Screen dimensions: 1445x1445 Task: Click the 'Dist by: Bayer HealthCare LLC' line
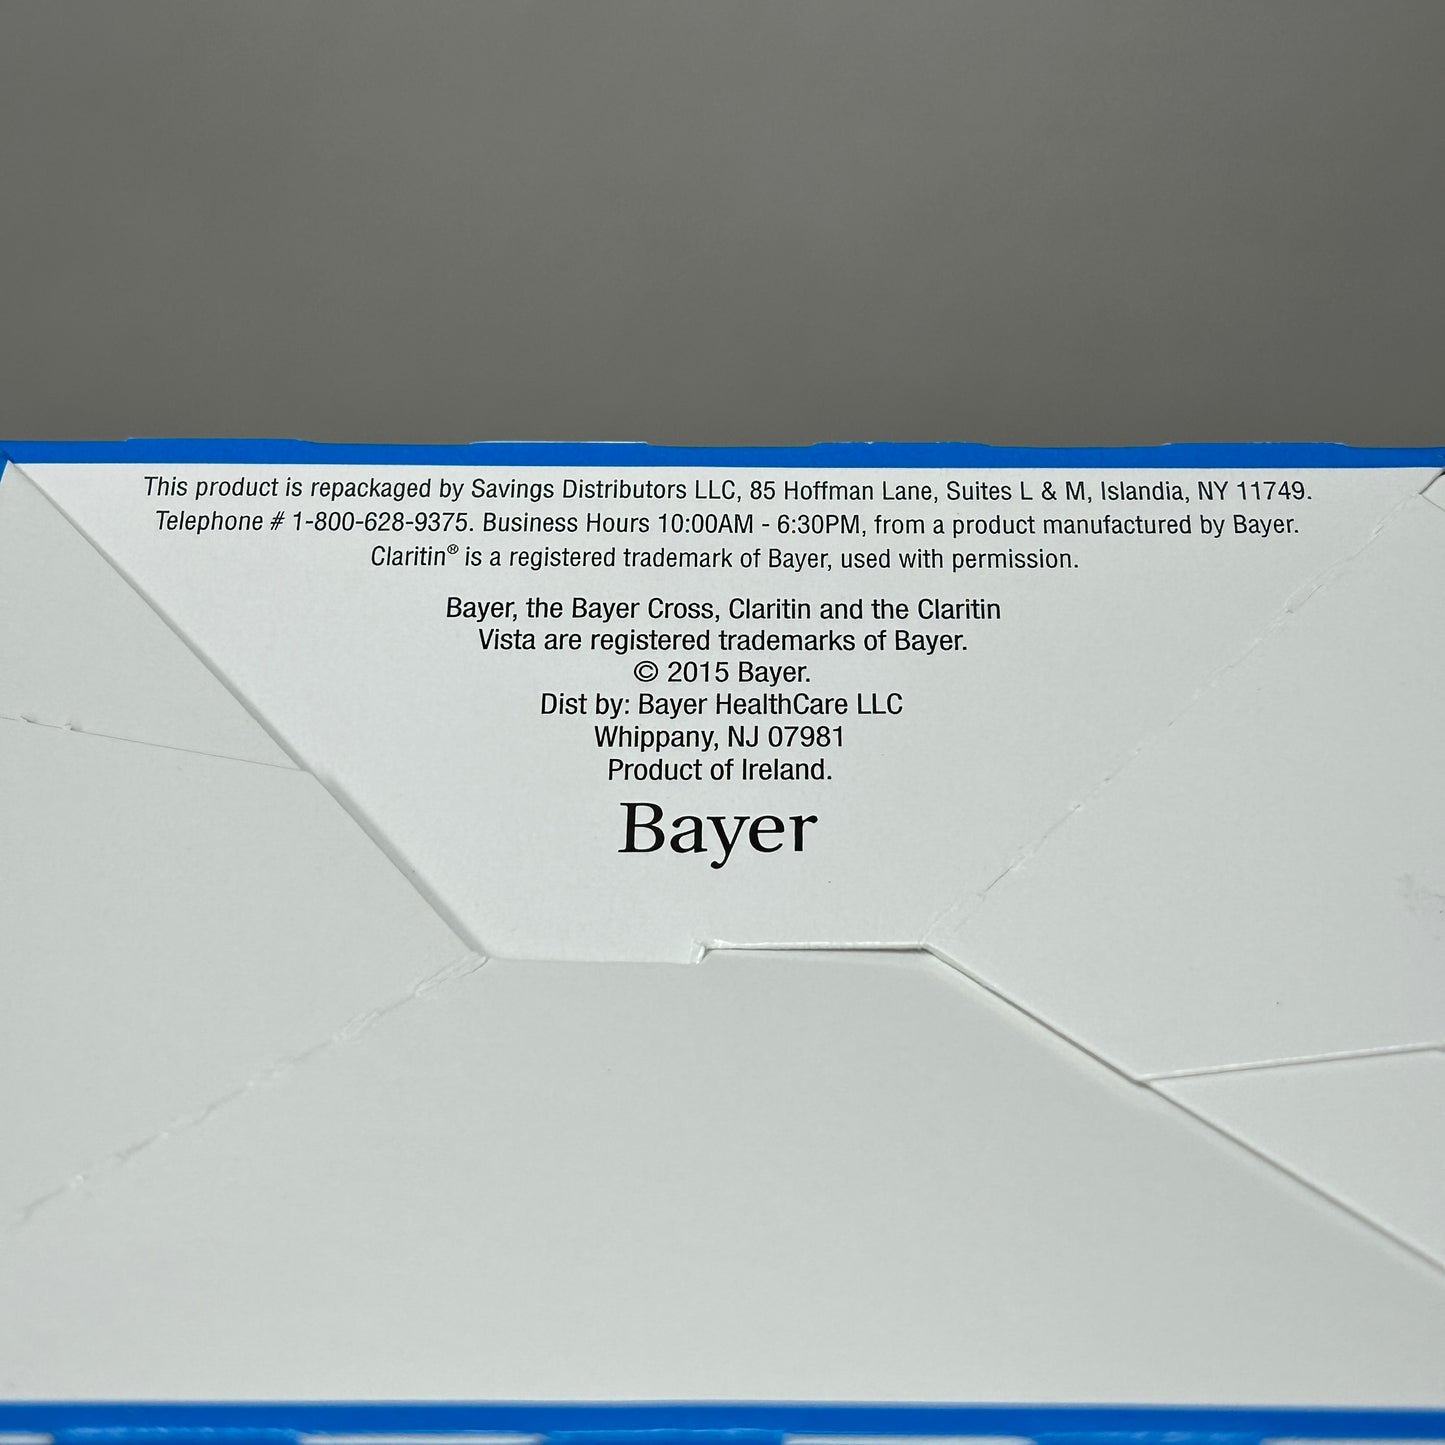click(x=721, y=705)
